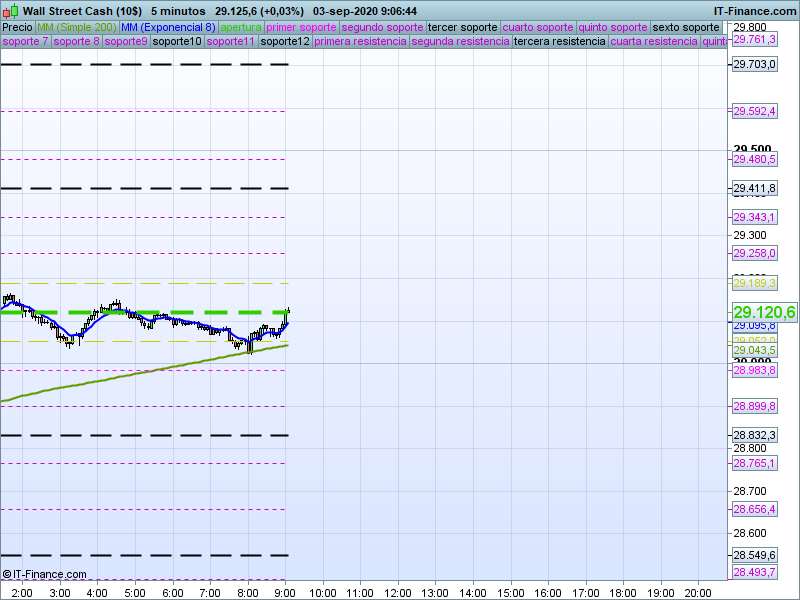Click the soporte10 indicator label
Viewport: 800px width, 600px height.
pos(177,42)
